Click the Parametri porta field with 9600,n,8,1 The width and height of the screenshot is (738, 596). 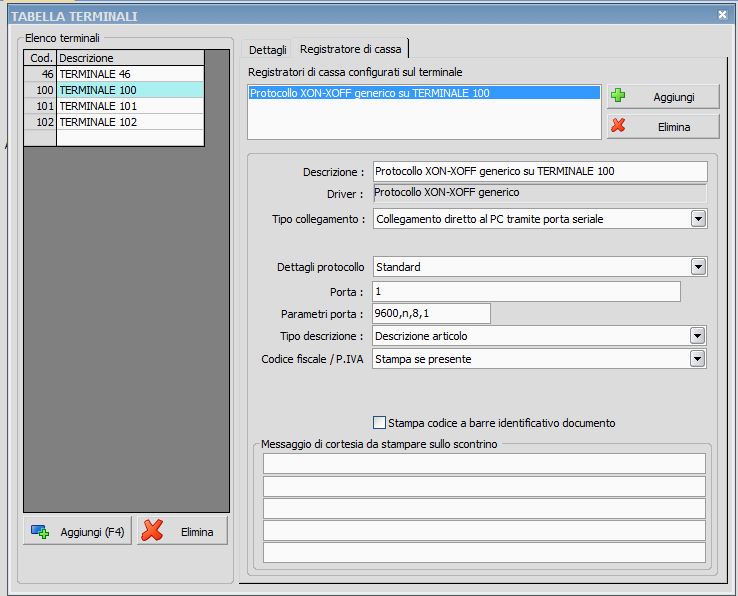coord(431,314)
